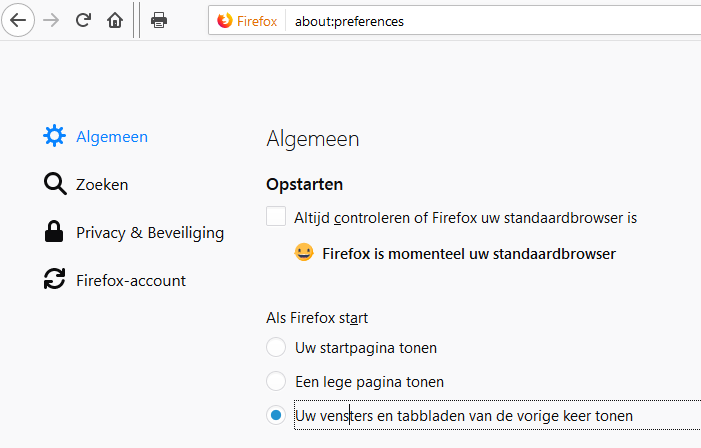This screenshot has height=448, width=701.
Task: Click the Privacy & Beveiliging padlock icon
Action: point(54,232)
